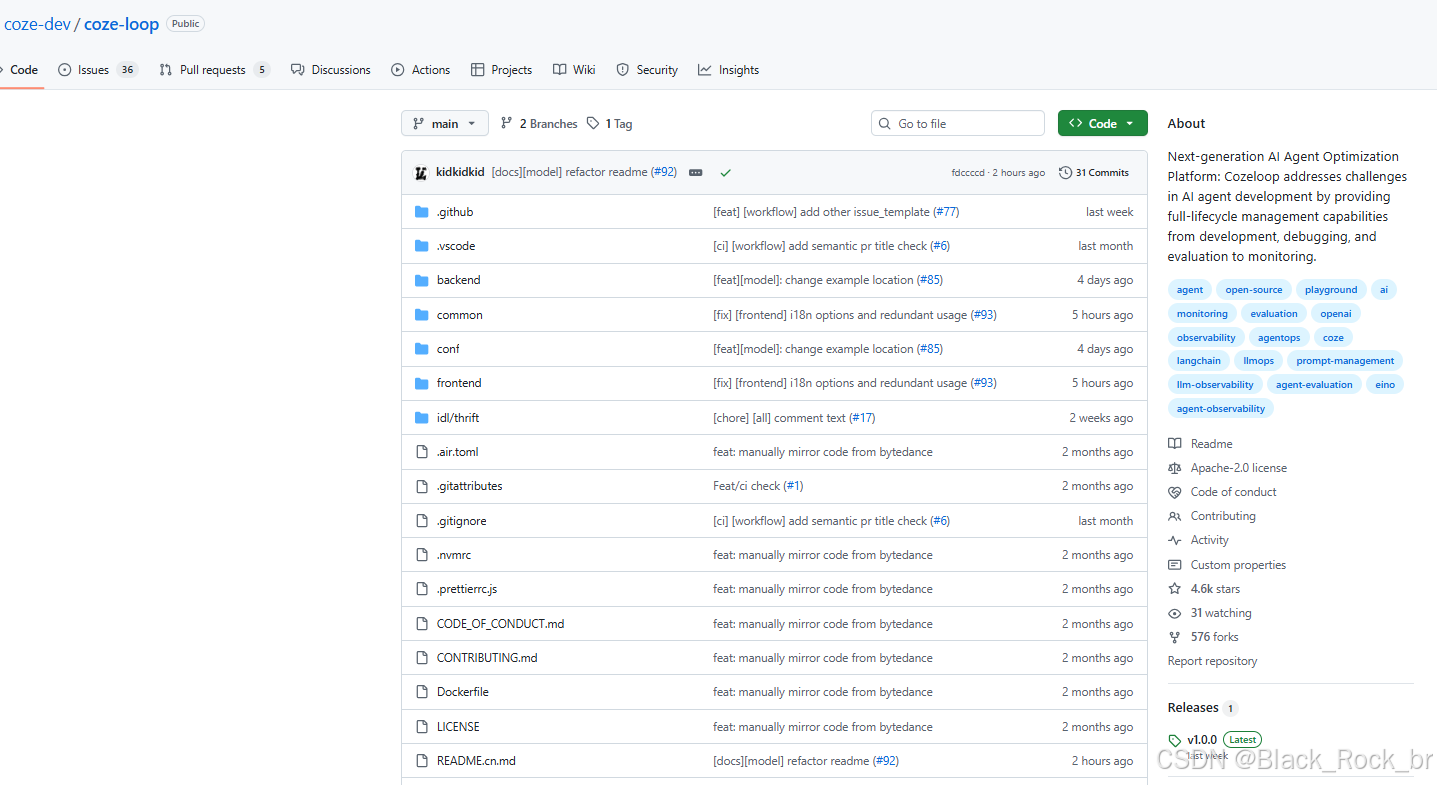The height and width of the screenshot is (785, 1437).
Task: Click the playground topic tag
Action: pyautogui.click(x=1331, y=290)
